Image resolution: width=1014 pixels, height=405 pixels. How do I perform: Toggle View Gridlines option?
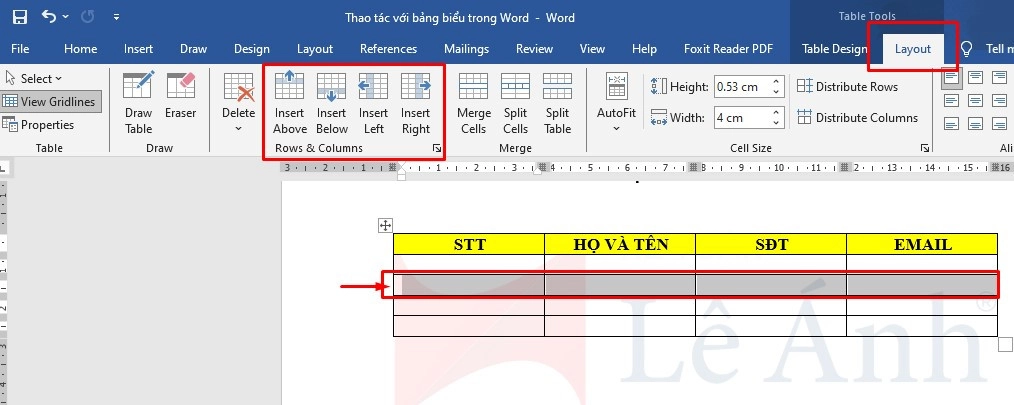click(50, 101)
